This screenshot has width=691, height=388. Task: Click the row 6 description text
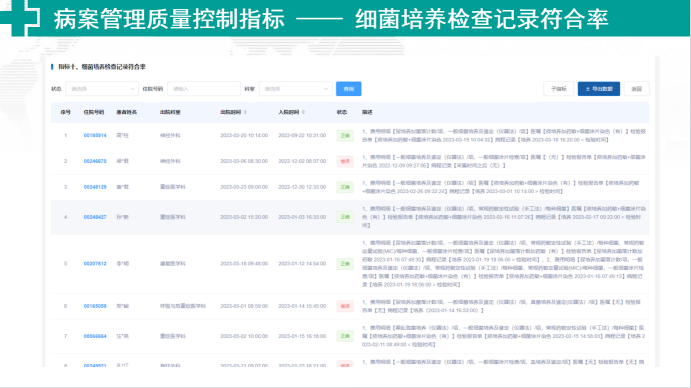click(502, 306)
